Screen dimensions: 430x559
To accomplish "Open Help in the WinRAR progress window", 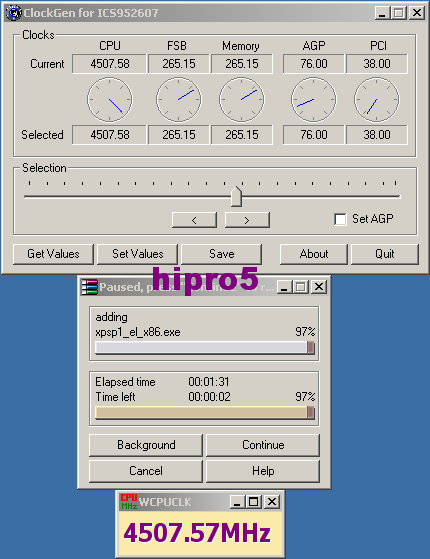I will point(263,471).
